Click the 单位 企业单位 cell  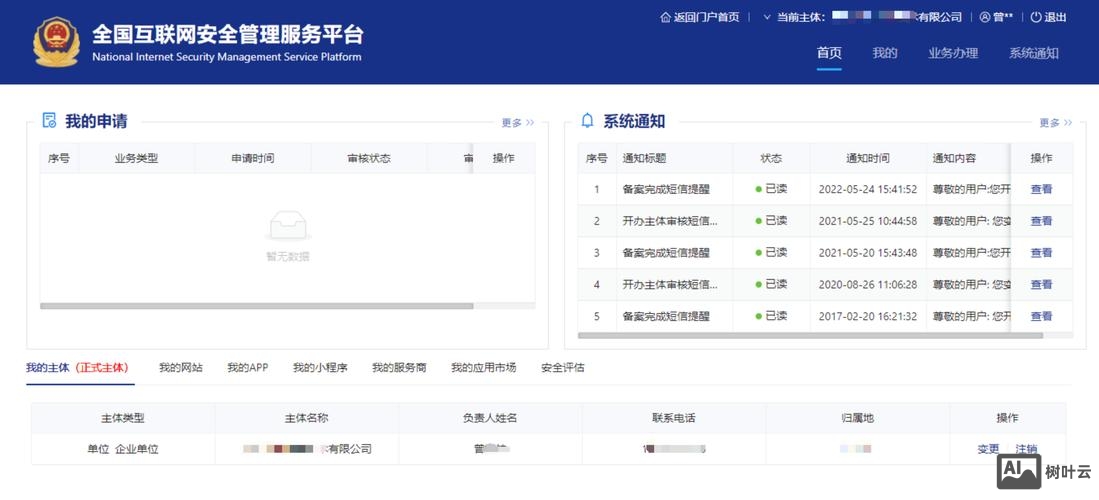[123, 449]
